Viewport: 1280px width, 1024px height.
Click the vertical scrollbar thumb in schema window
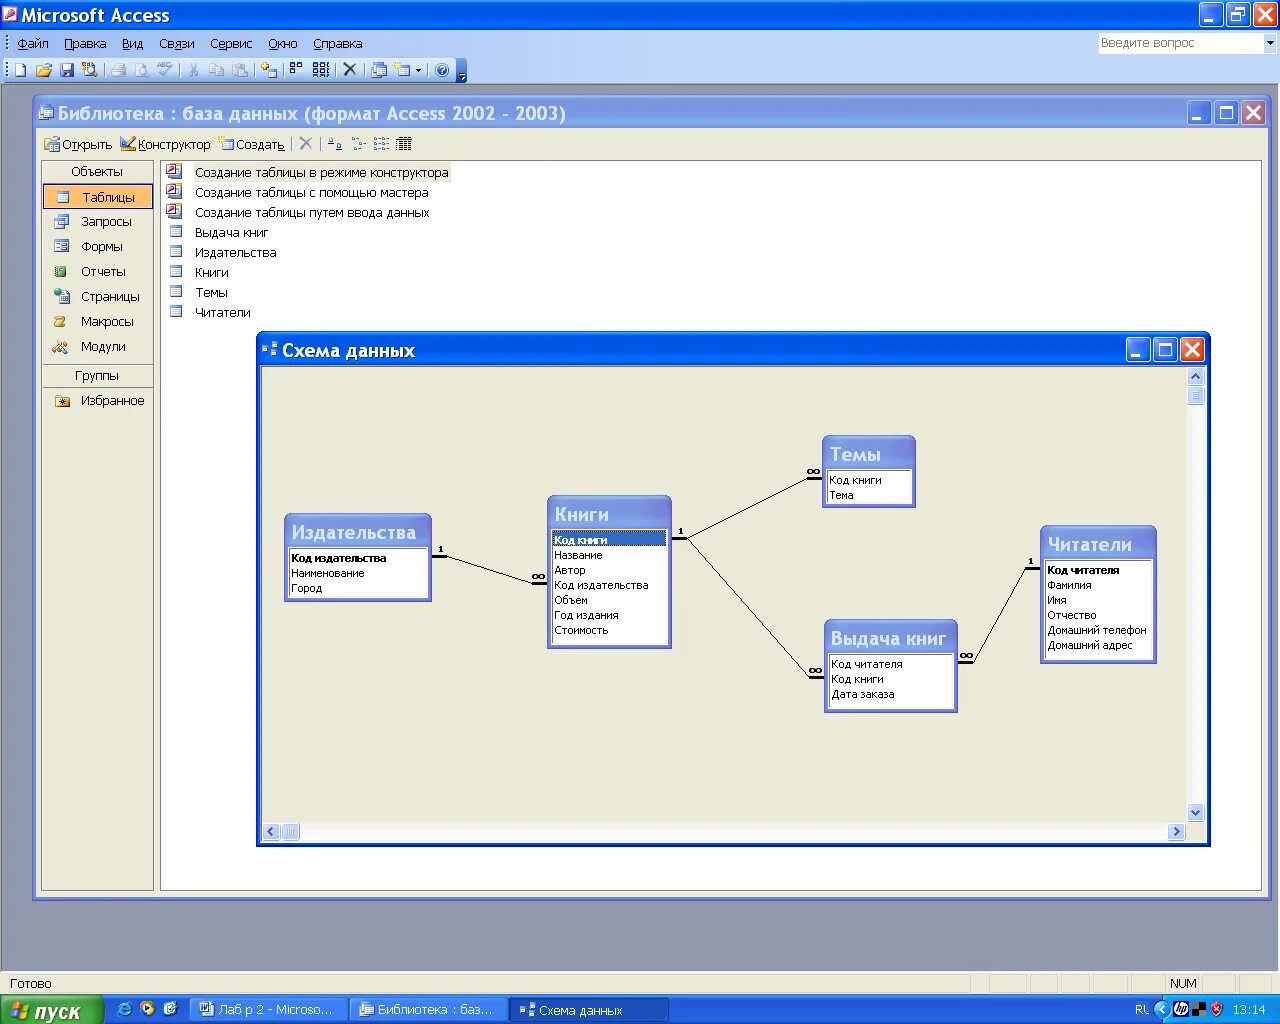[x=1195, y=395]
